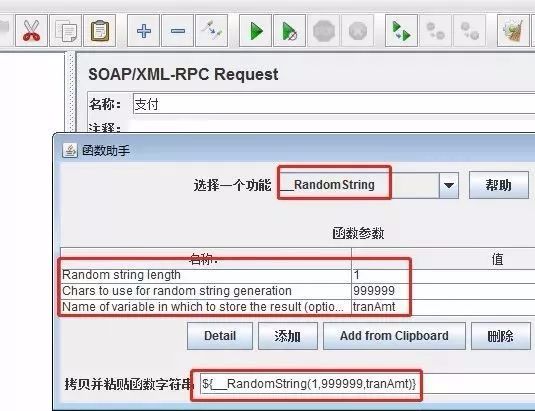Image resolution: width=535 pixels, height=411 pixels.
Task: Select the tranAmt variable value cell
Action: click(x=443, y=307)
